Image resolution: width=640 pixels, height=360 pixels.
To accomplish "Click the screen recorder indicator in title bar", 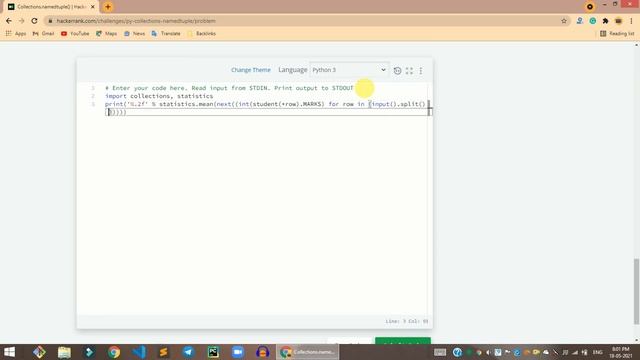I will point(590,7).
